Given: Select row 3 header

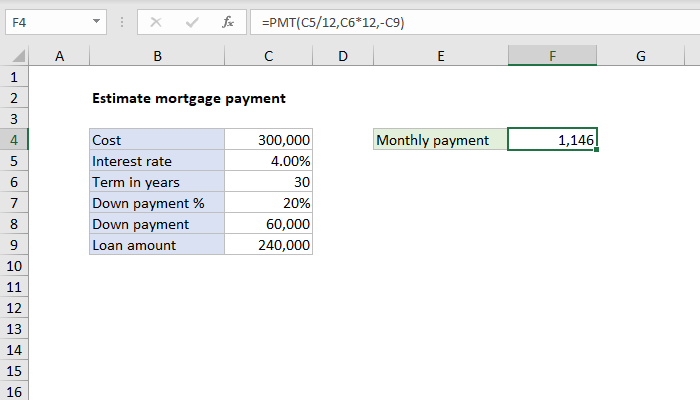Looking at the screenshot, I should click(14, 119).
